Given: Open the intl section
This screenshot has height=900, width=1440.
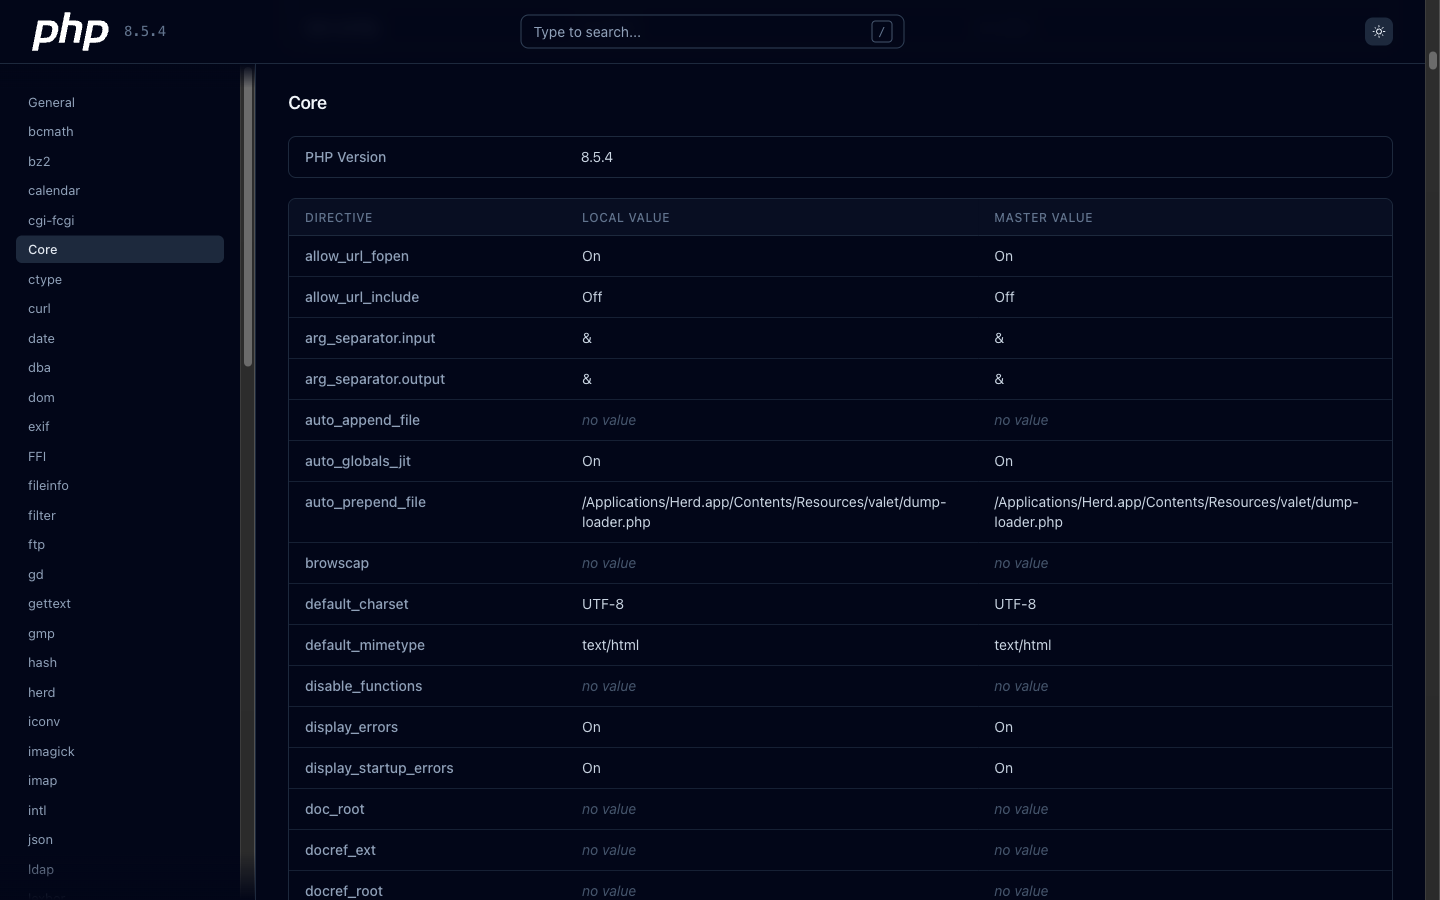Looking at the screenshot, I should point(37,810).
